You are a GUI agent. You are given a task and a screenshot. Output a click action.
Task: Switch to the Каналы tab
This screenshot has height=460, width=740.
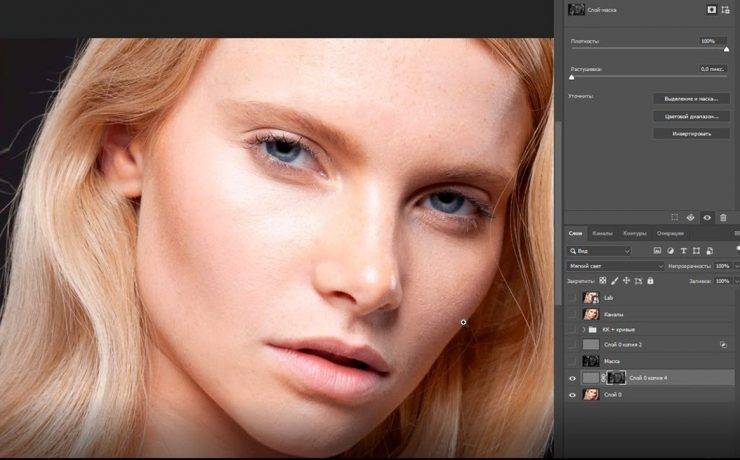tap(602, 234)
